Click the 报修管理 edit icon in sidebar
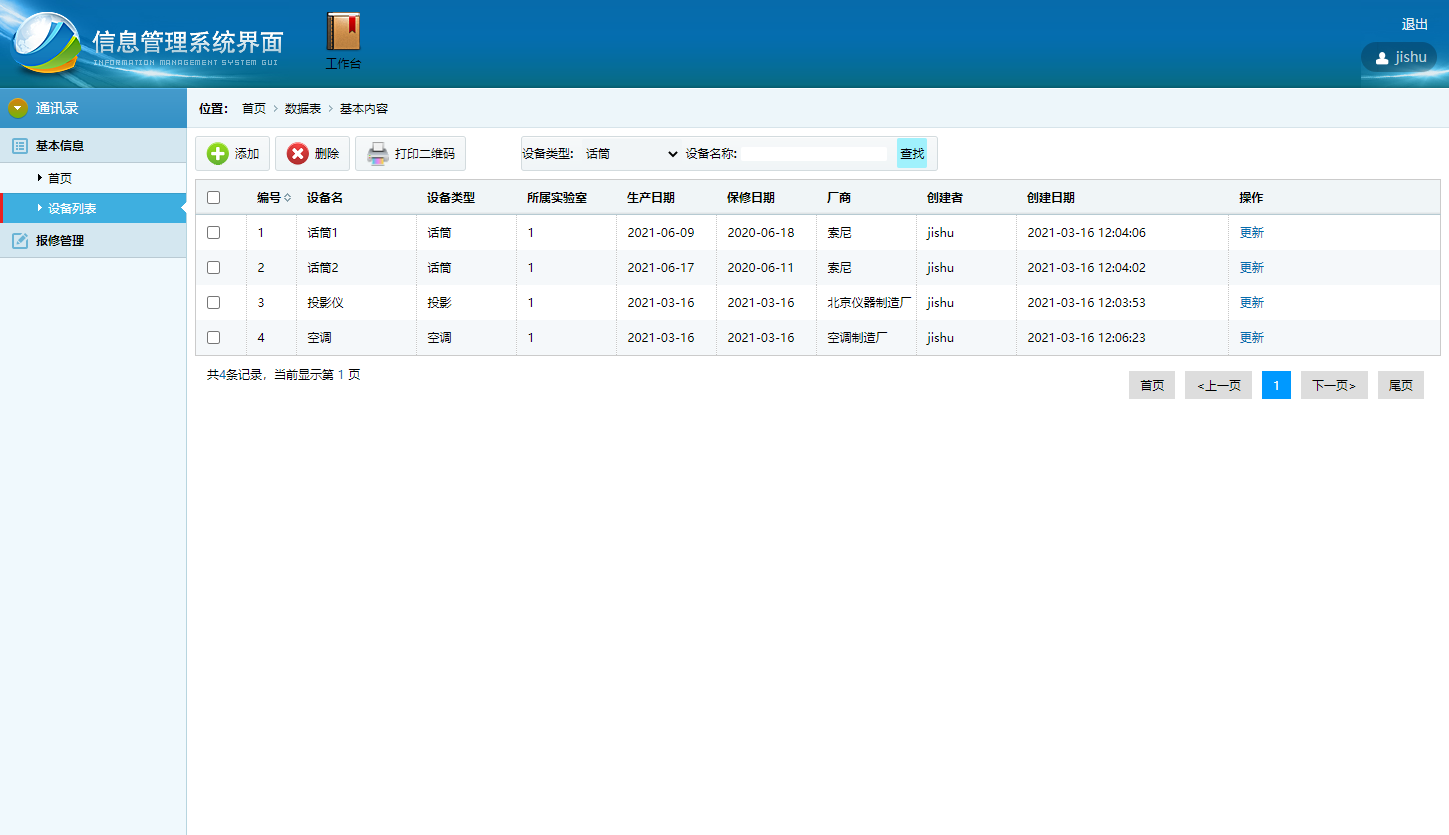The width and height of the screenshot is (1449, 835). 19,241
